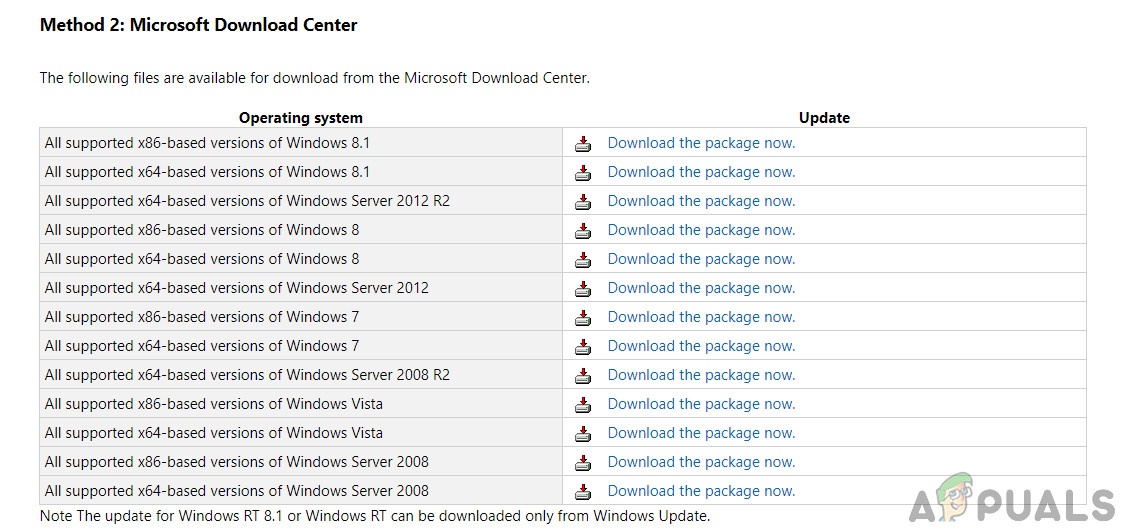Click download icon for x86 Windows 8

[583, 231]
